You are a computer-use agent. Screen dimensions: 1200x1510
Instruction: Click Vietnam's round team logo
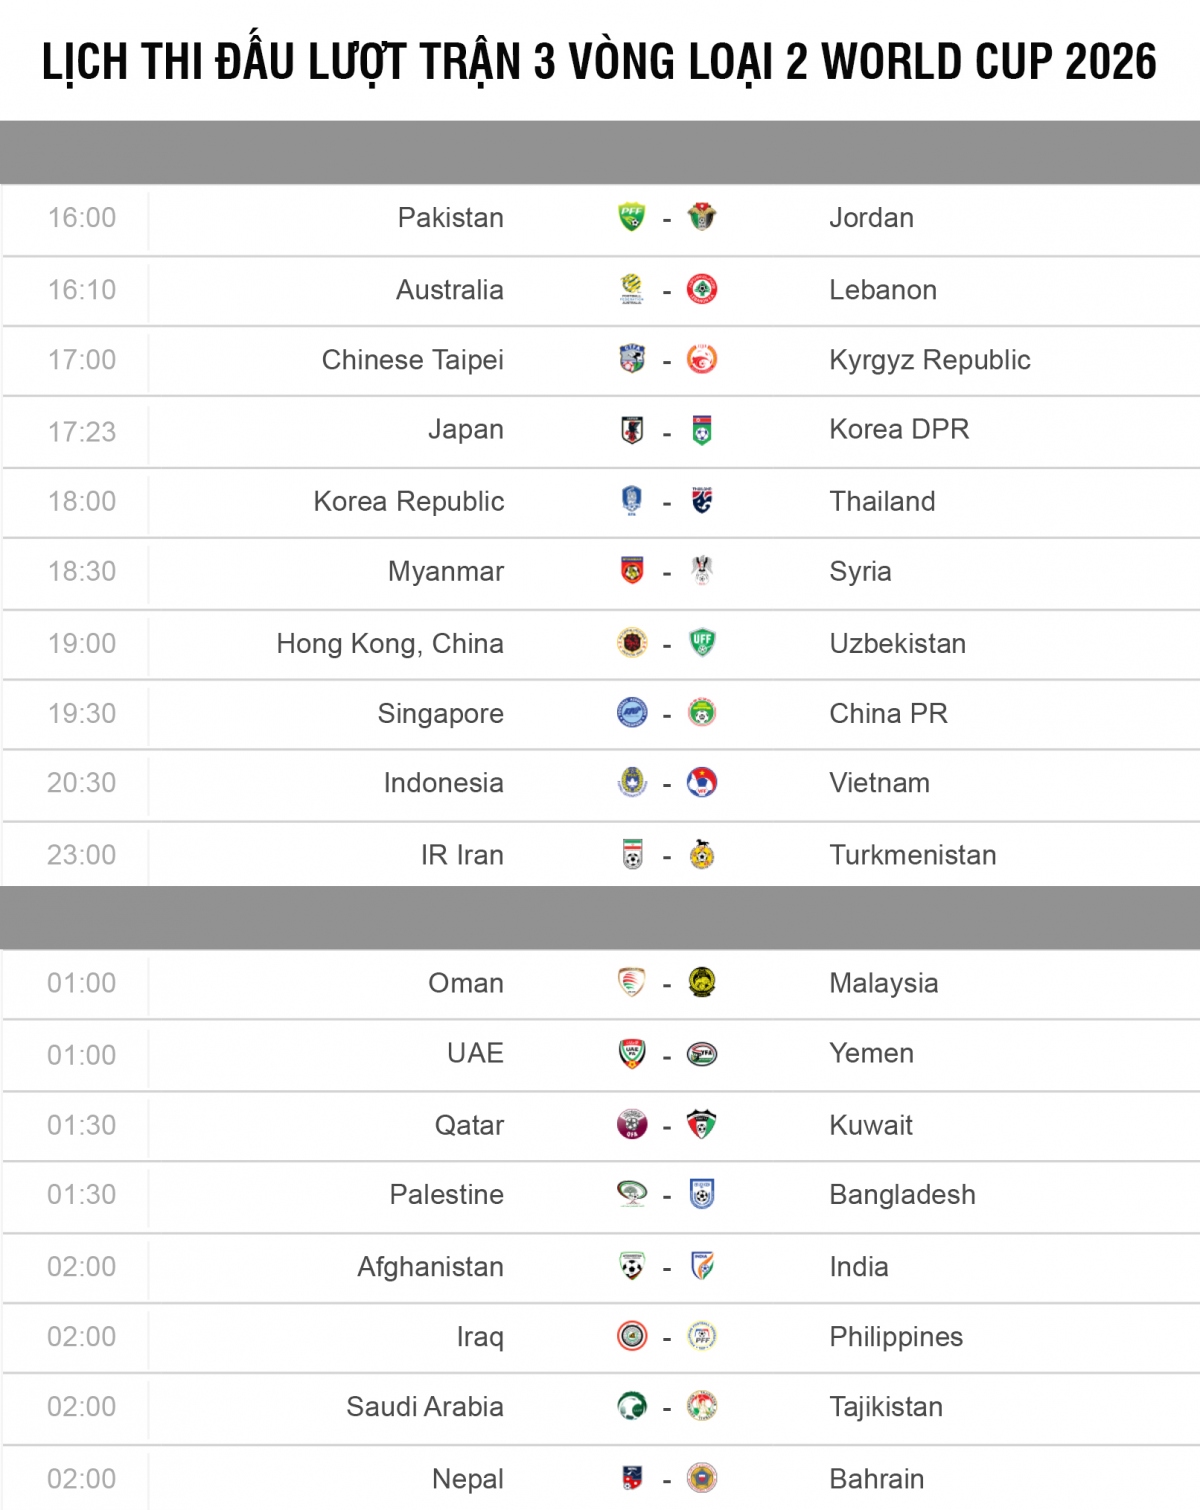(702, 783)
